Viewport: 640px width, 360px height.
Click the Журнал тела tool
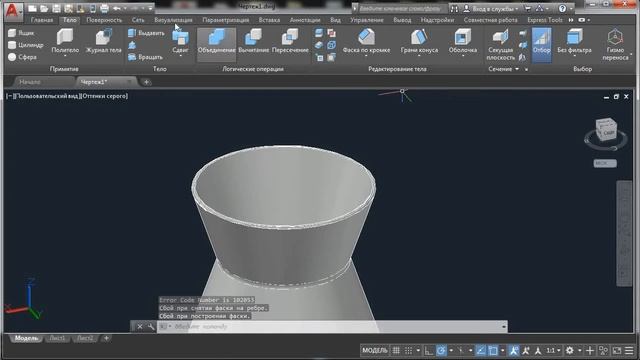pyautogui.click(x=104, y=41)
